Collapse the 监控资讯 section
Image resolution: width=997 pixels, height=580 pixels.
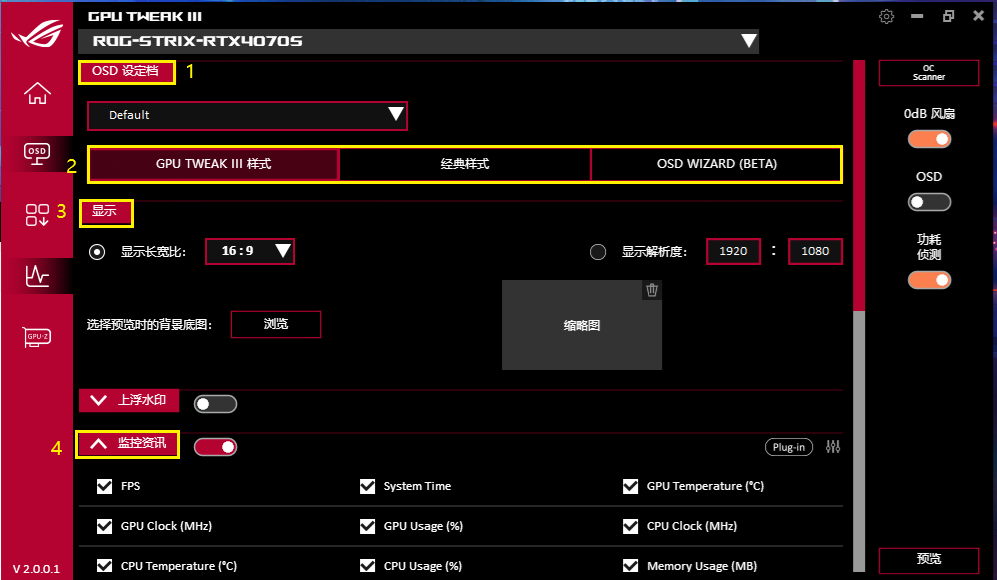click(129, 443)
